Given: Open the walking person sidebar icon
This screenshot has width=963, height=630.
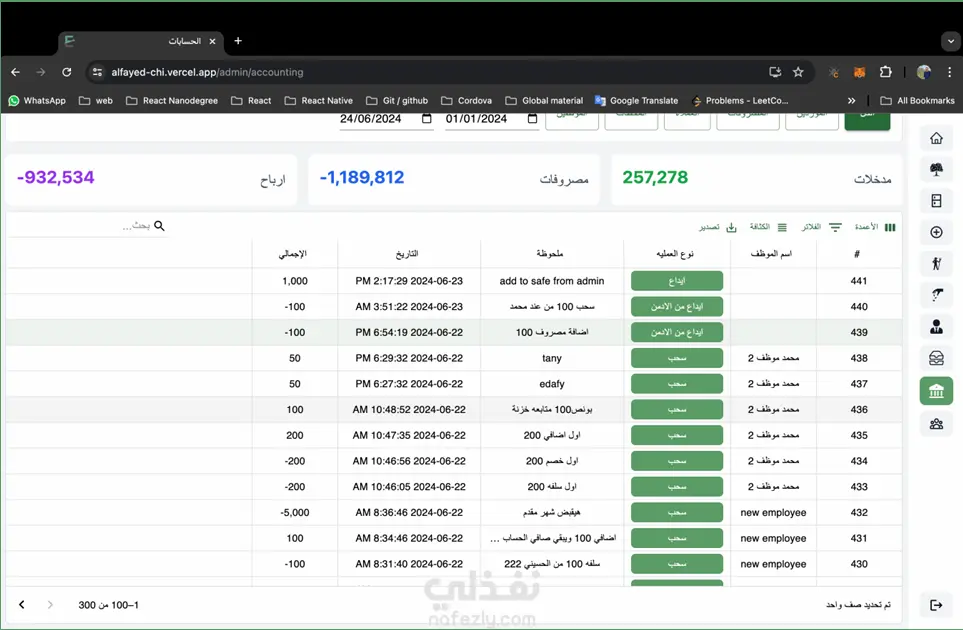Looking at the screenshot, I should (936, 263).
